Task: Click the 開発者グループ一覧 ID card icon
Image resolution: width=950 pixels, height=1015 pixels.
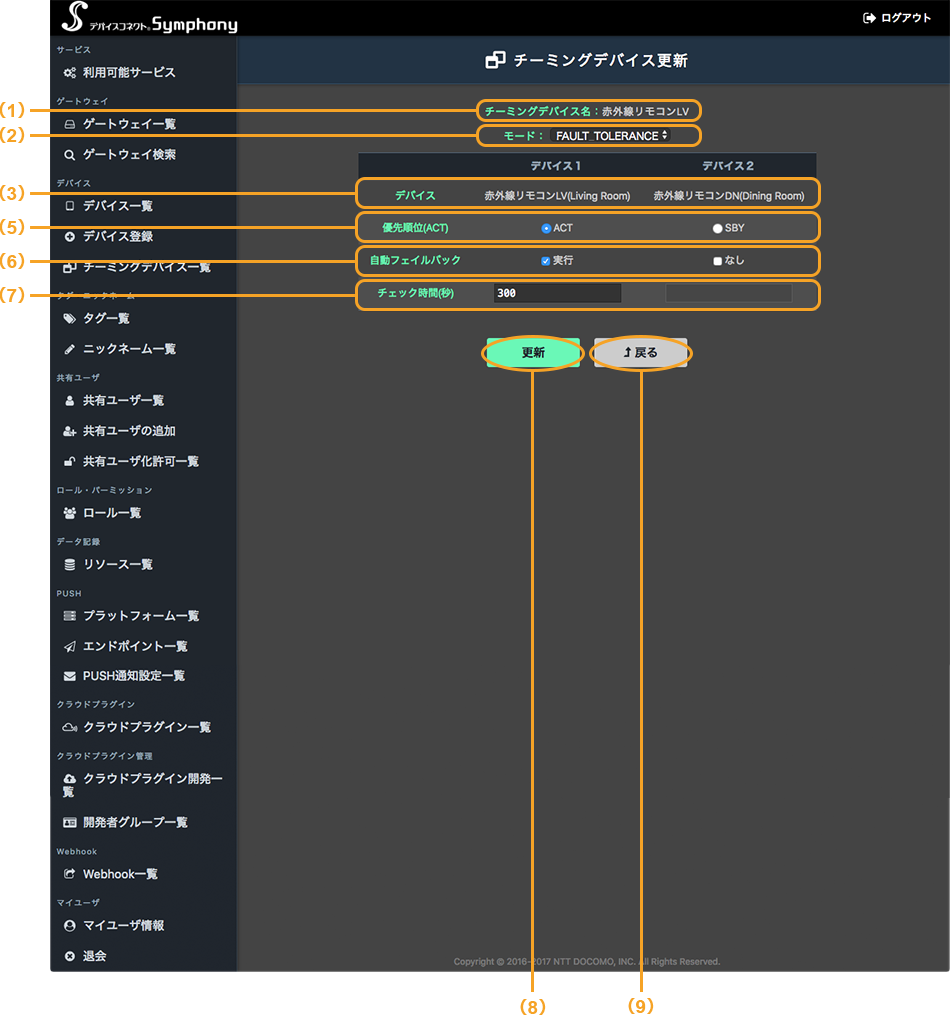Action: coord(70,823)
